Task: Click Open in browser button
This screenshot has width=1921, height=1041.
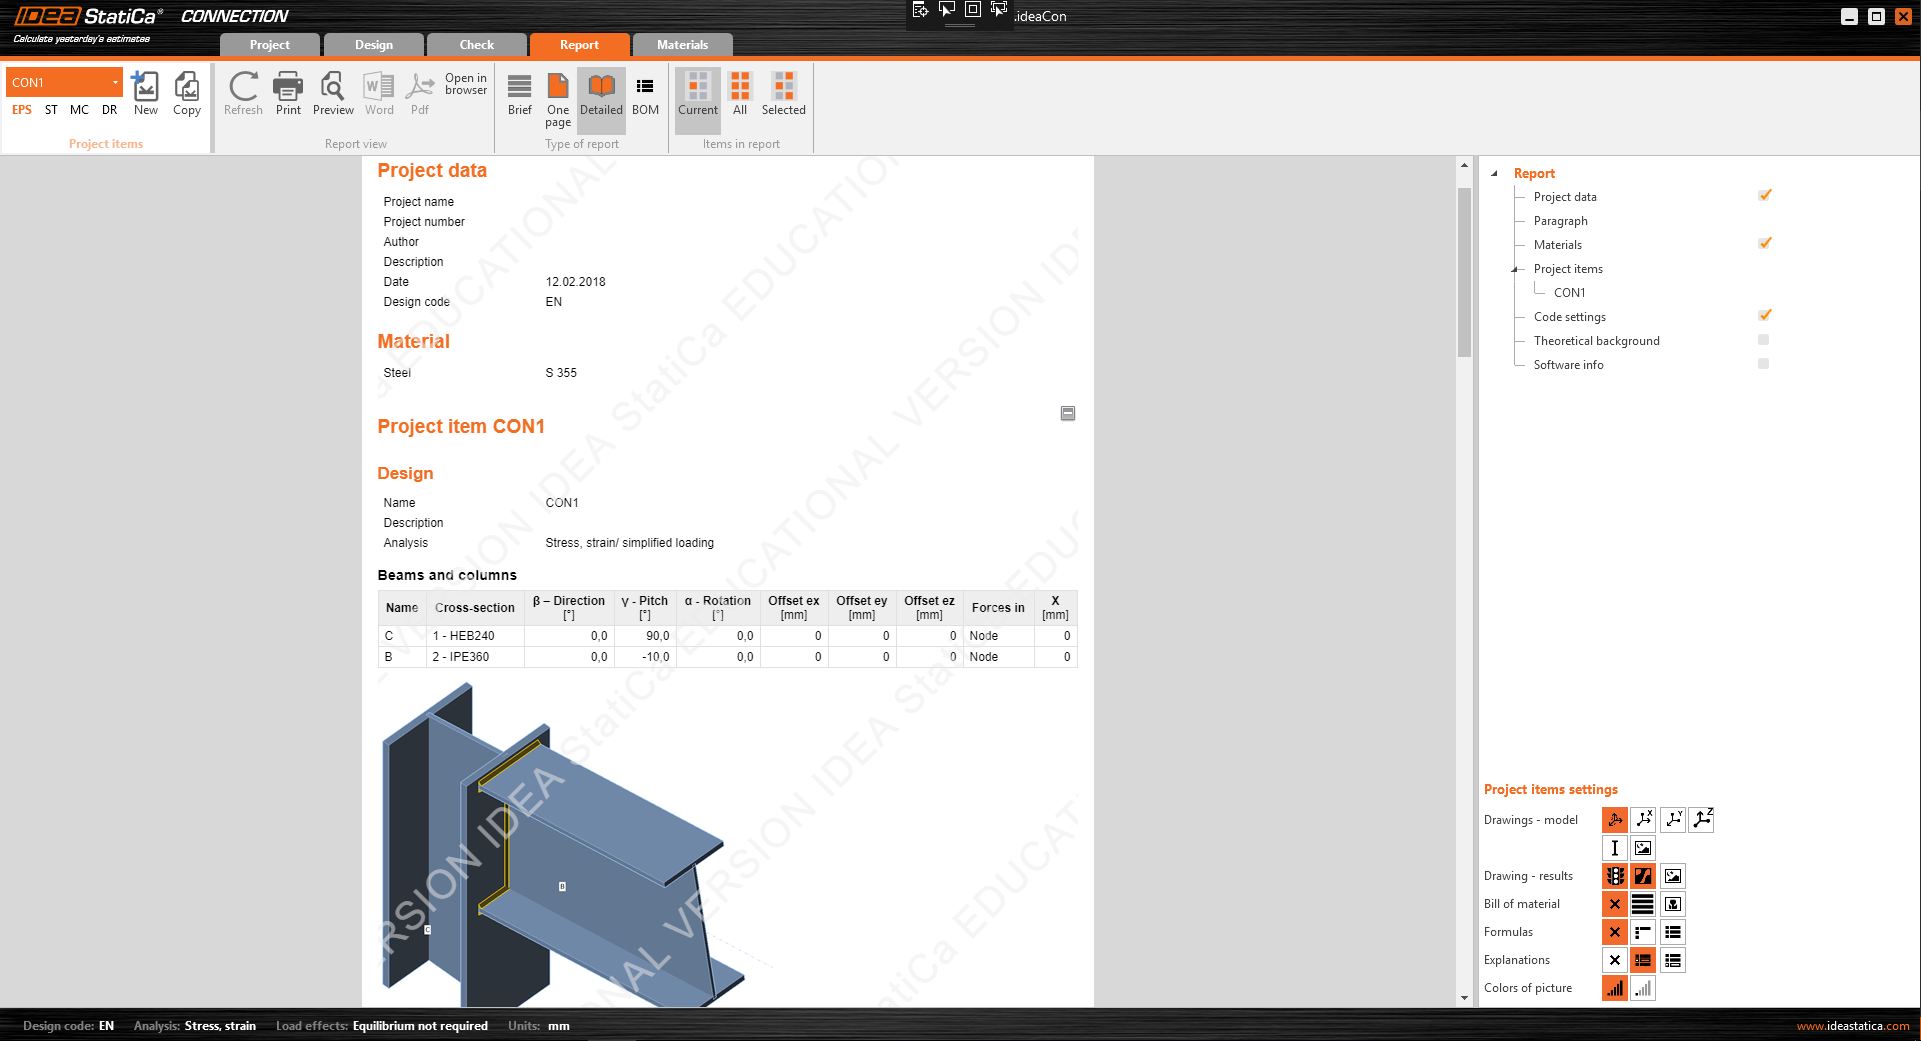Action: 466,84
